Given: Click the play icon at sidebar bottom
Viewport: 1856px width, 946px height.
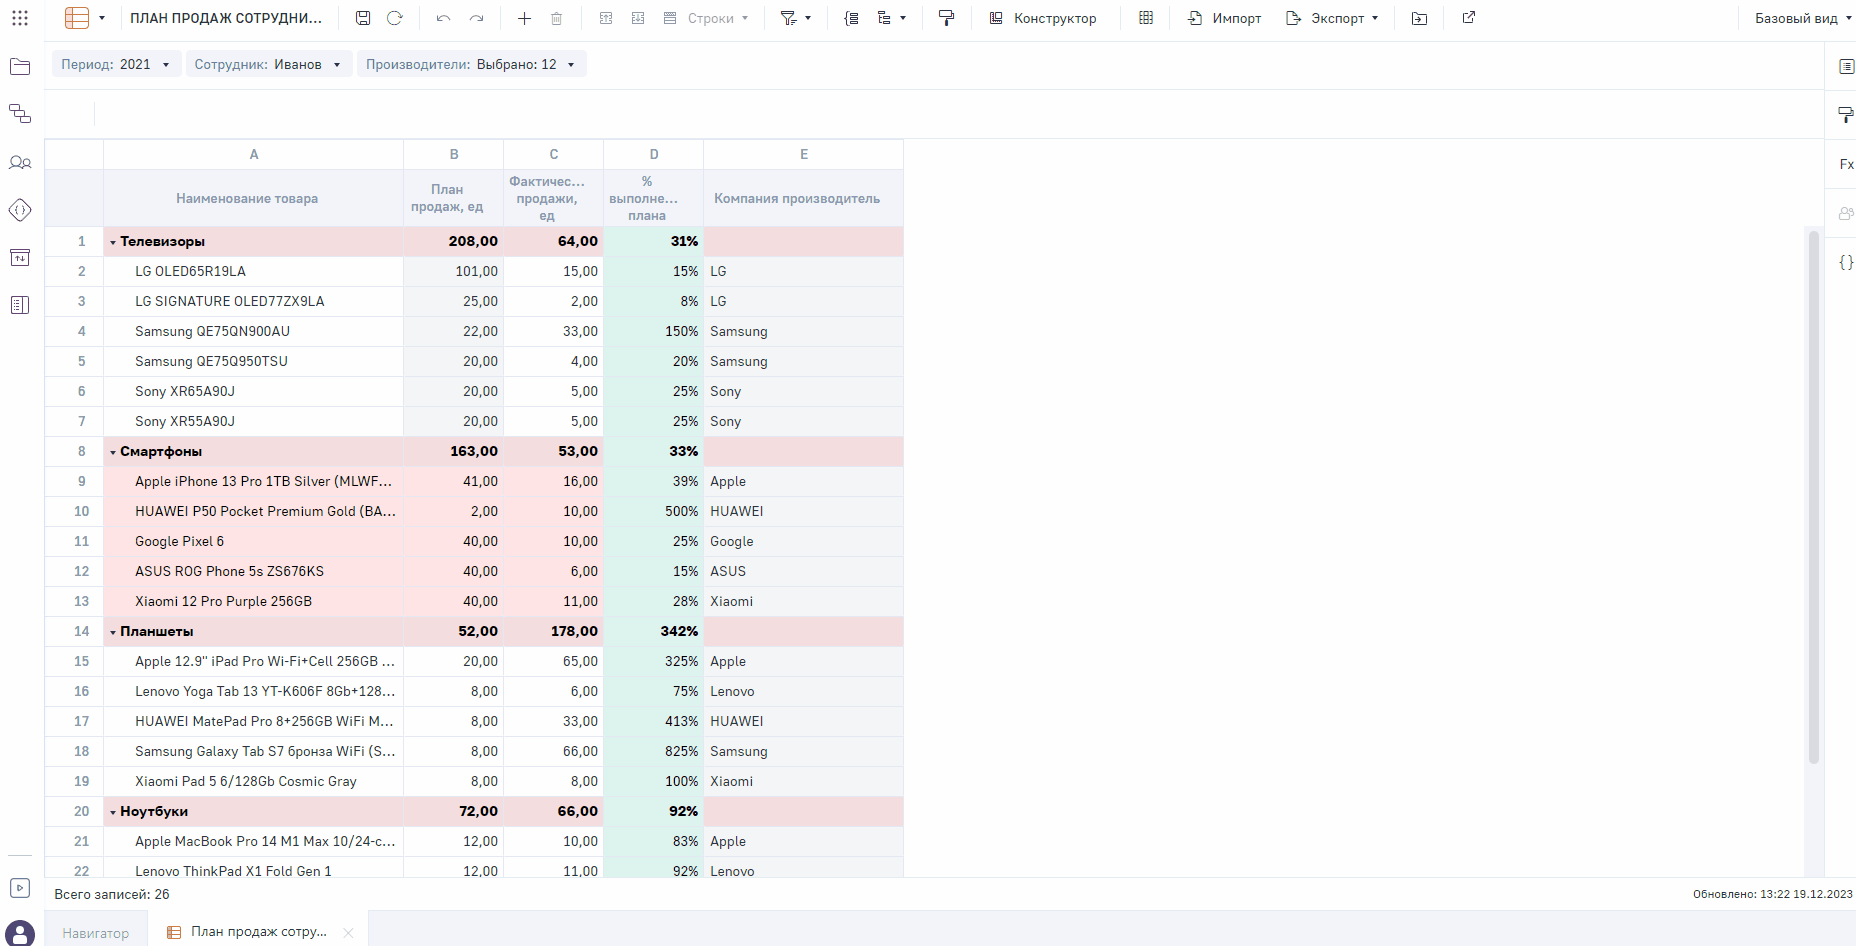Looking at the screenshot, I should tap(20, 888).
